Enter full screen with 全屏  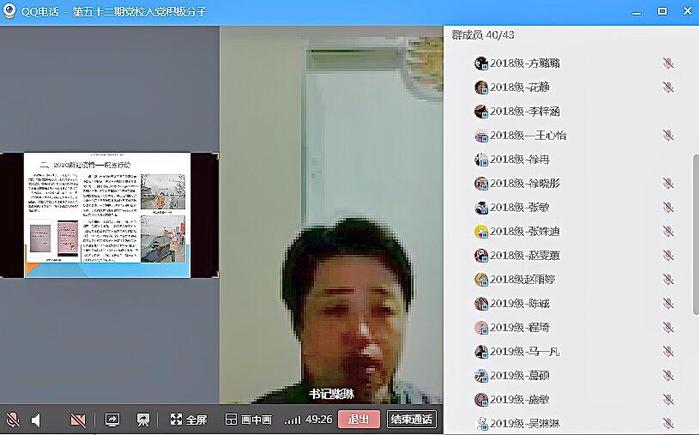(188, 420)
